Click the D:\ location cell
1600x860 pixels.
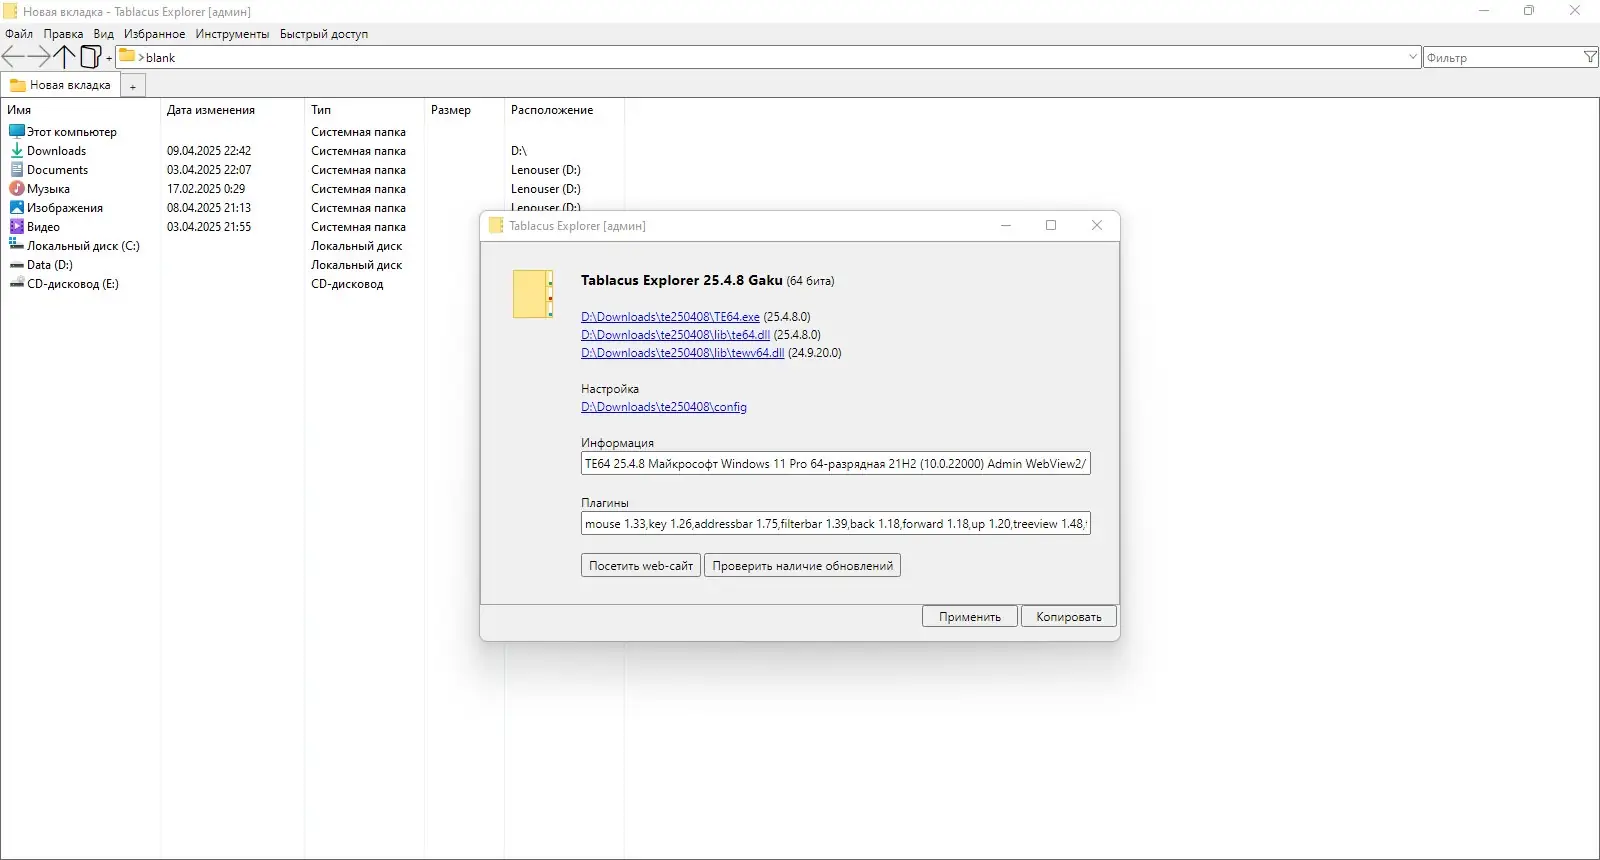519,151
